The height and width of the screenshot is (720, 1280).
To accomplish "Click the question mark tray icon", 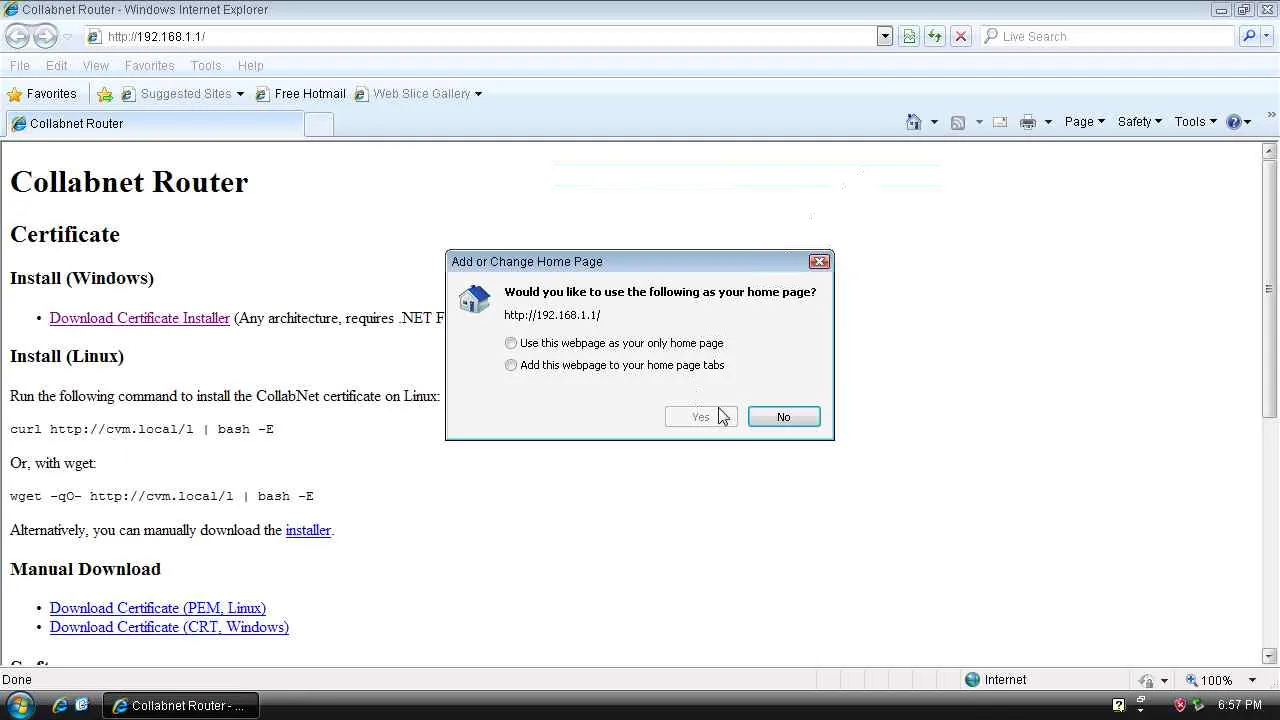I will click(1119, 705).
